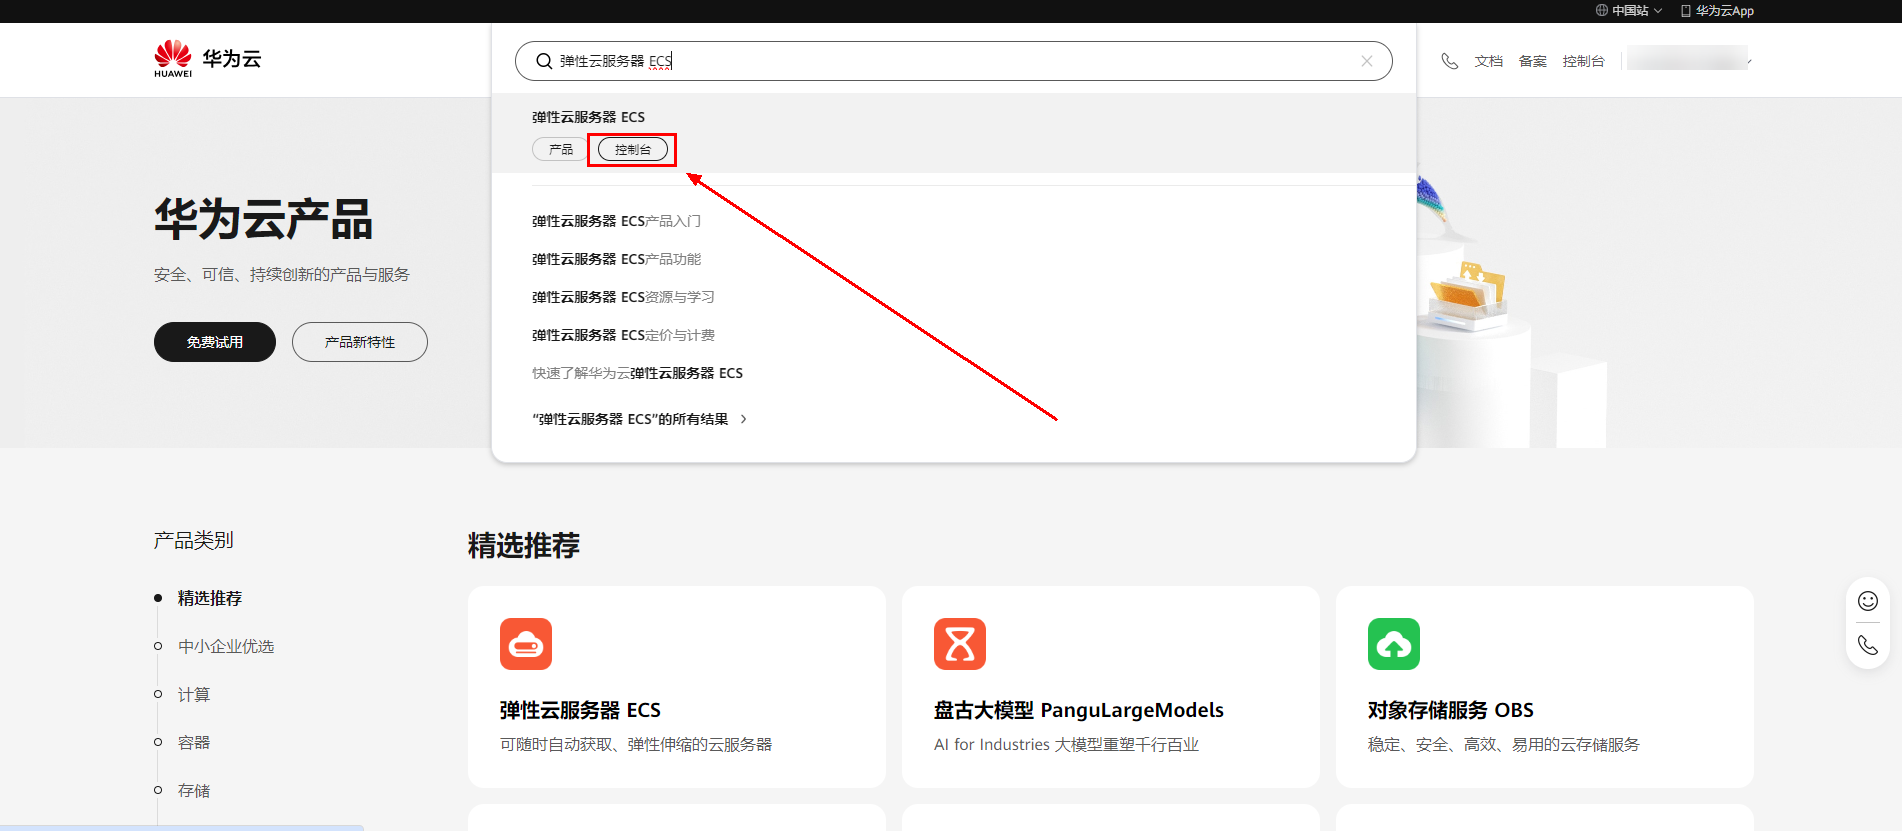Open the 对象存储服务 OBS card title
This screenshot has height=831, width=1902.
[1450, 710]
